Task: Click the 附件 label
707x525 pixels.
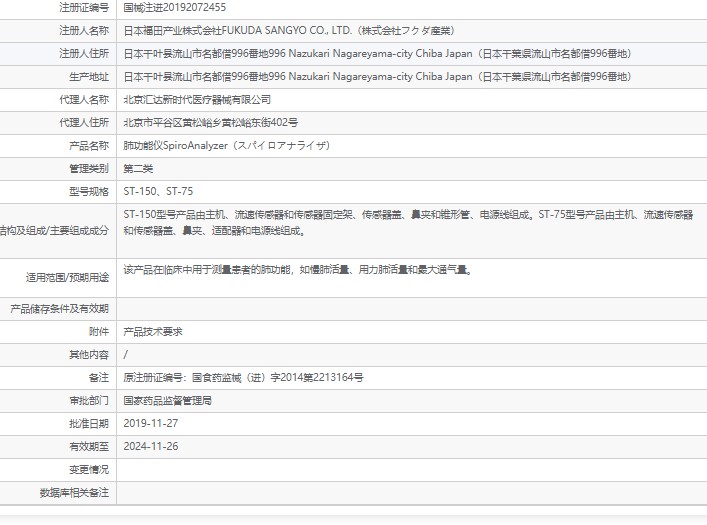Action: pos(99,332)
